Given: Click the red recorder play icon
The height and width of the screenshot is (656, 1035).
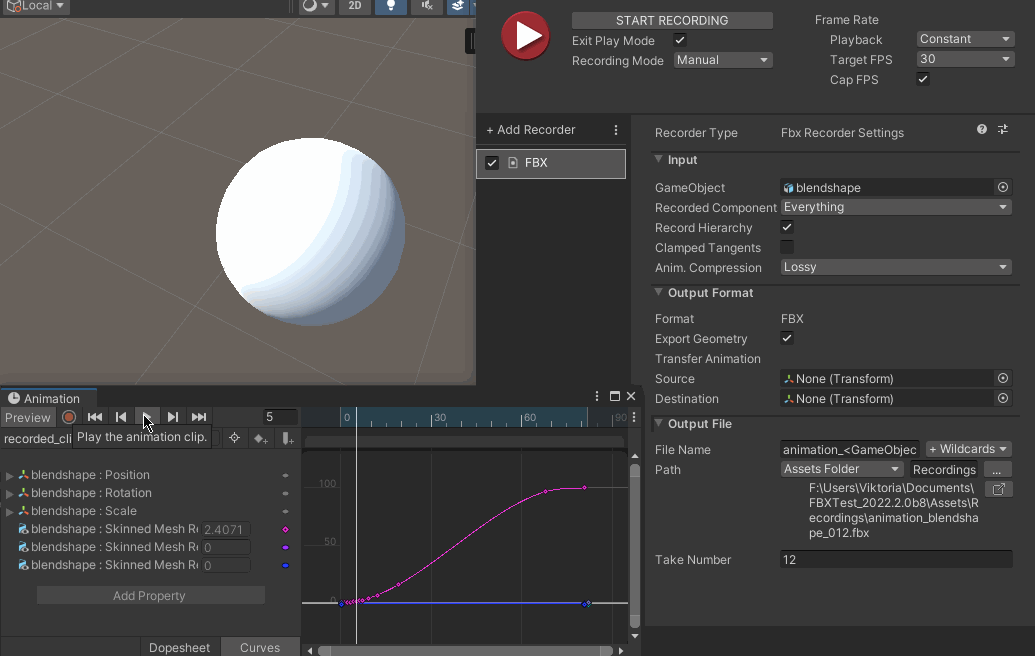Looking at the screenshot, I should click(x=524, y=36).
